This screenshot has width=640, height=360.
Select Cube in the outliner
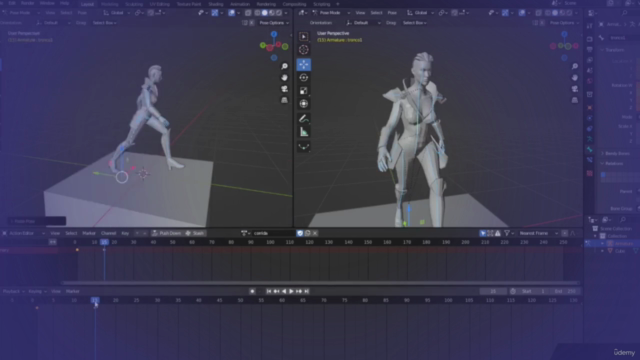click(x=619, y=251)
